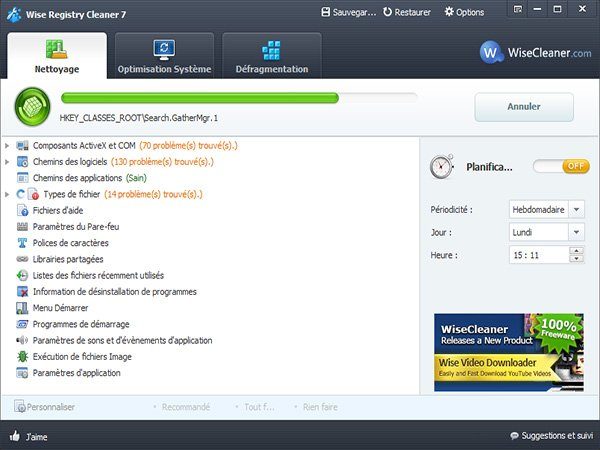Click the Planification stopwatch icon

pos(442,167)
